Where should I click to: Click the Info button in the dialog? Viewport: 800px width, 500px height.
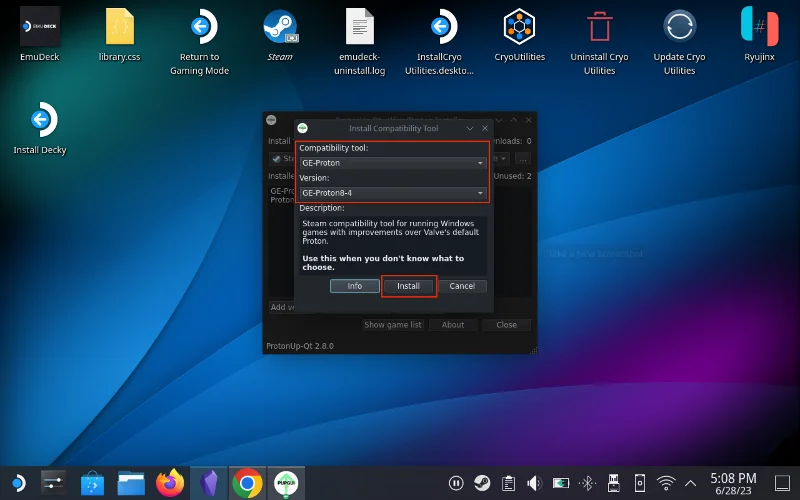(355, 286)
